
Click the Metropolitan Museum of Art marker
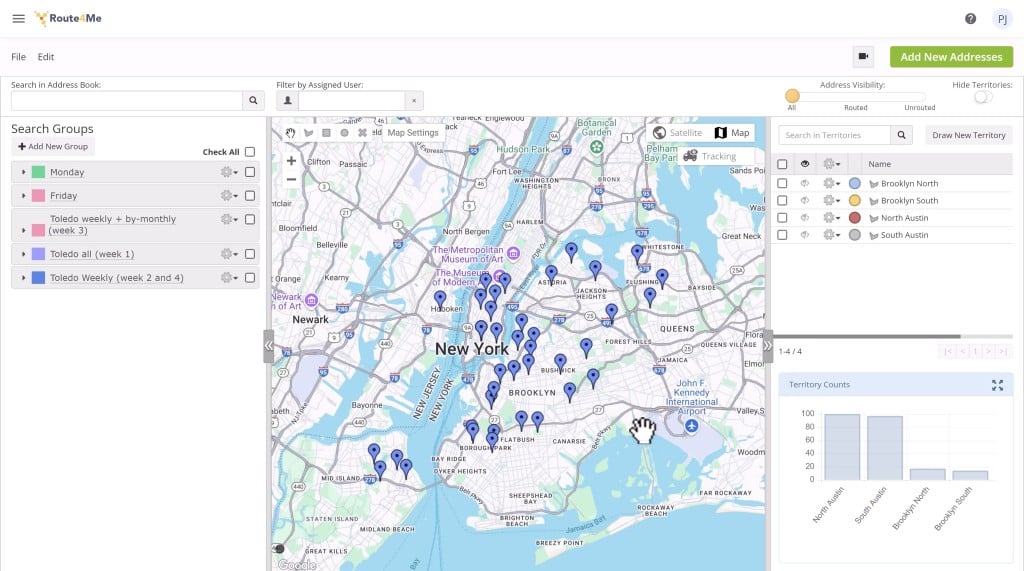(514, 253)
